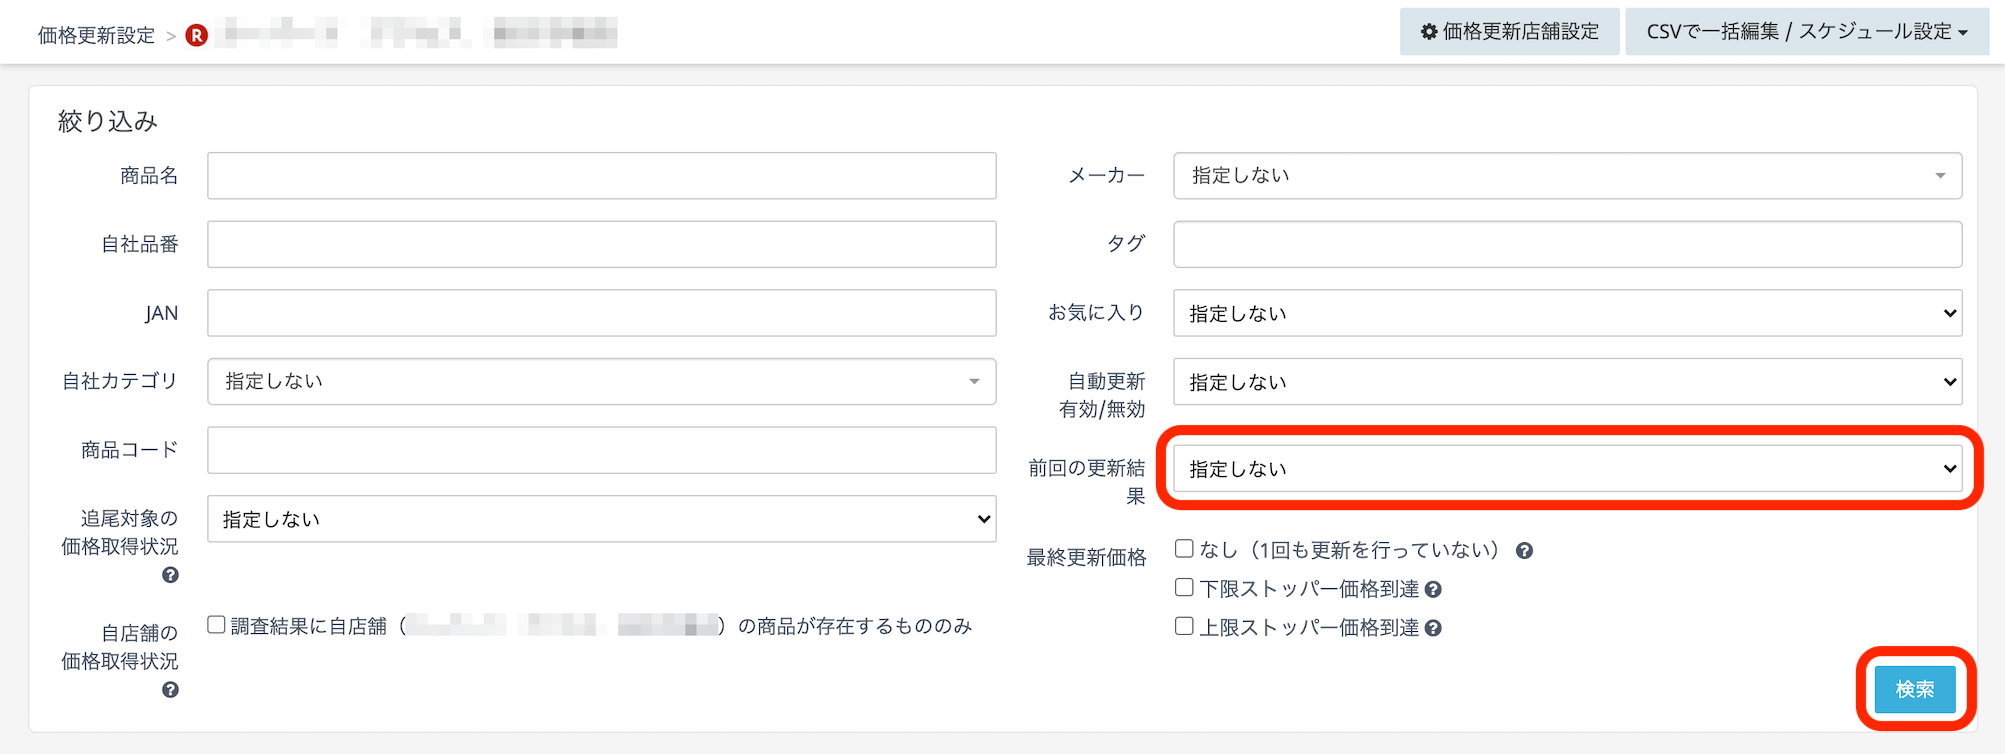Tick the 上限ストッパー価格到達 checkbox
The width and height of the screenshot is (2005, 754).
click(x=1184, y=626)
